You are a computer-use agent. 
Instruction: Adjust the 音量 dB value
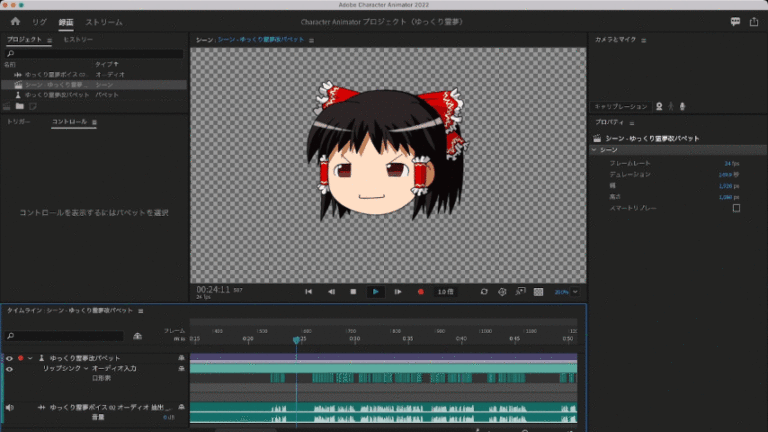[168, 417]
